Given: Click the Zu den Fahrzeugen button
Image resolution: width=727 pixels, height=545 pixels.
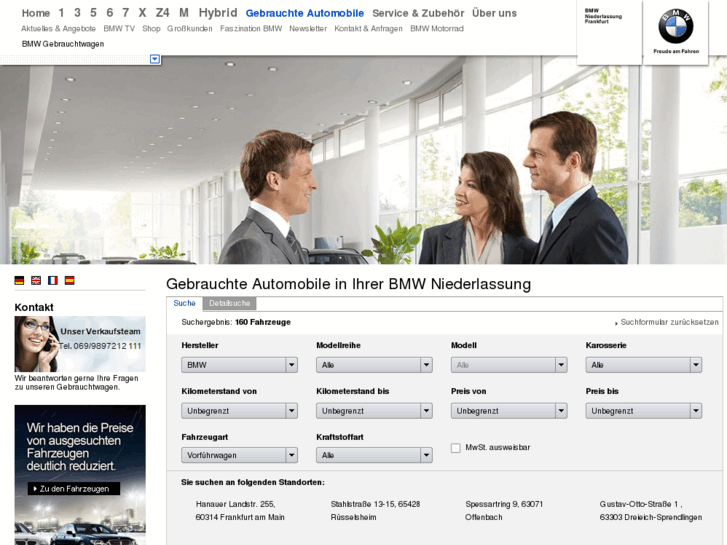Looking at the screenshot, I should coord(74,488).
